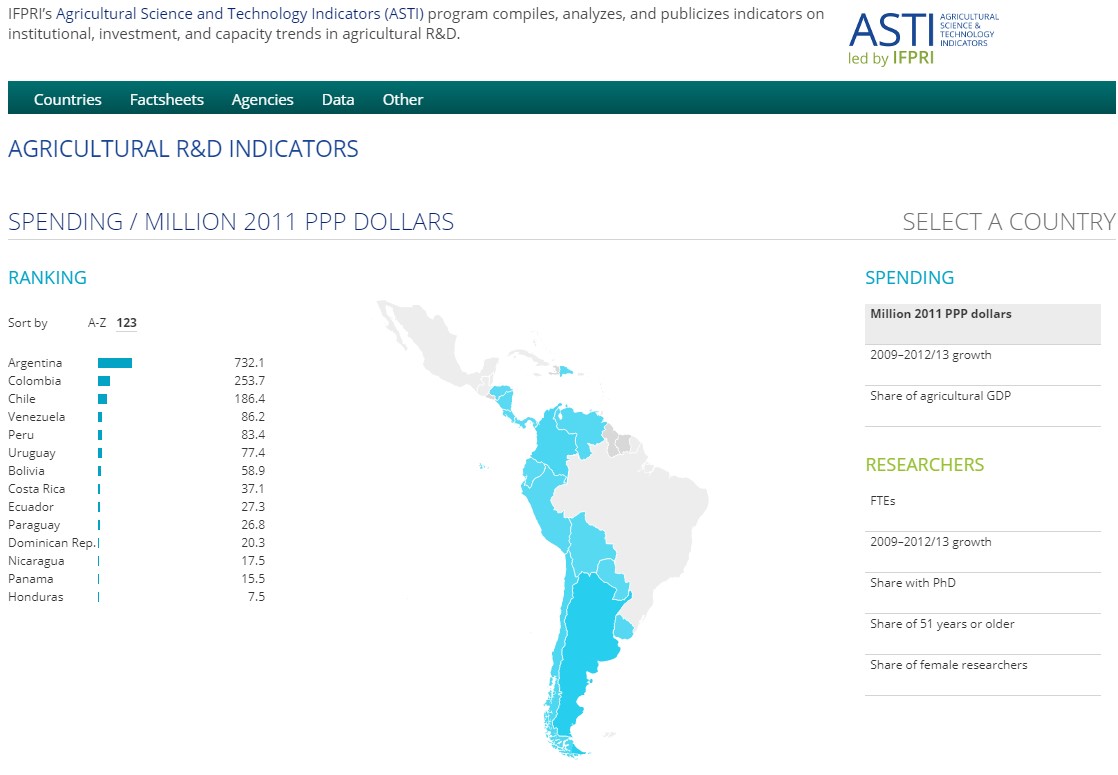Select Colombia in the ranking list
Screen dimensions: 1118x775
coord(34,381)
